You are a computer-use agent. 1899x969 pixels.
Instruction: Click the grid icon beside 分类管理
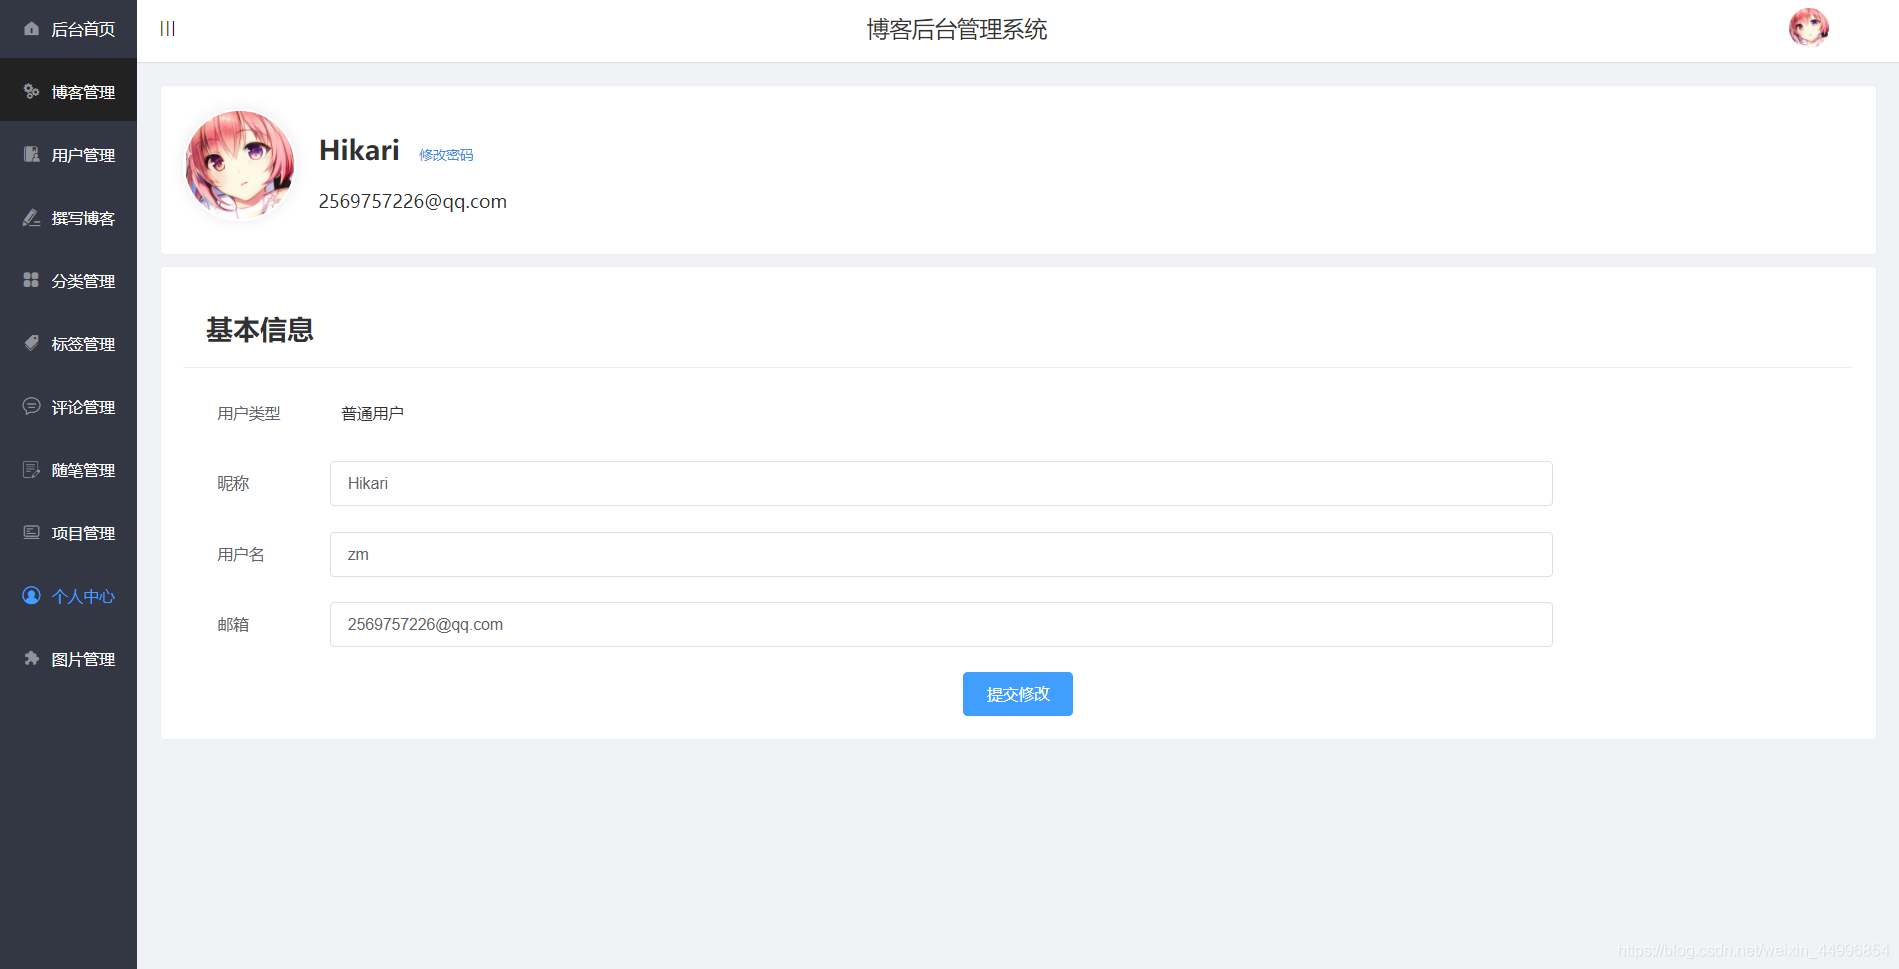click(x=31, y=280)
